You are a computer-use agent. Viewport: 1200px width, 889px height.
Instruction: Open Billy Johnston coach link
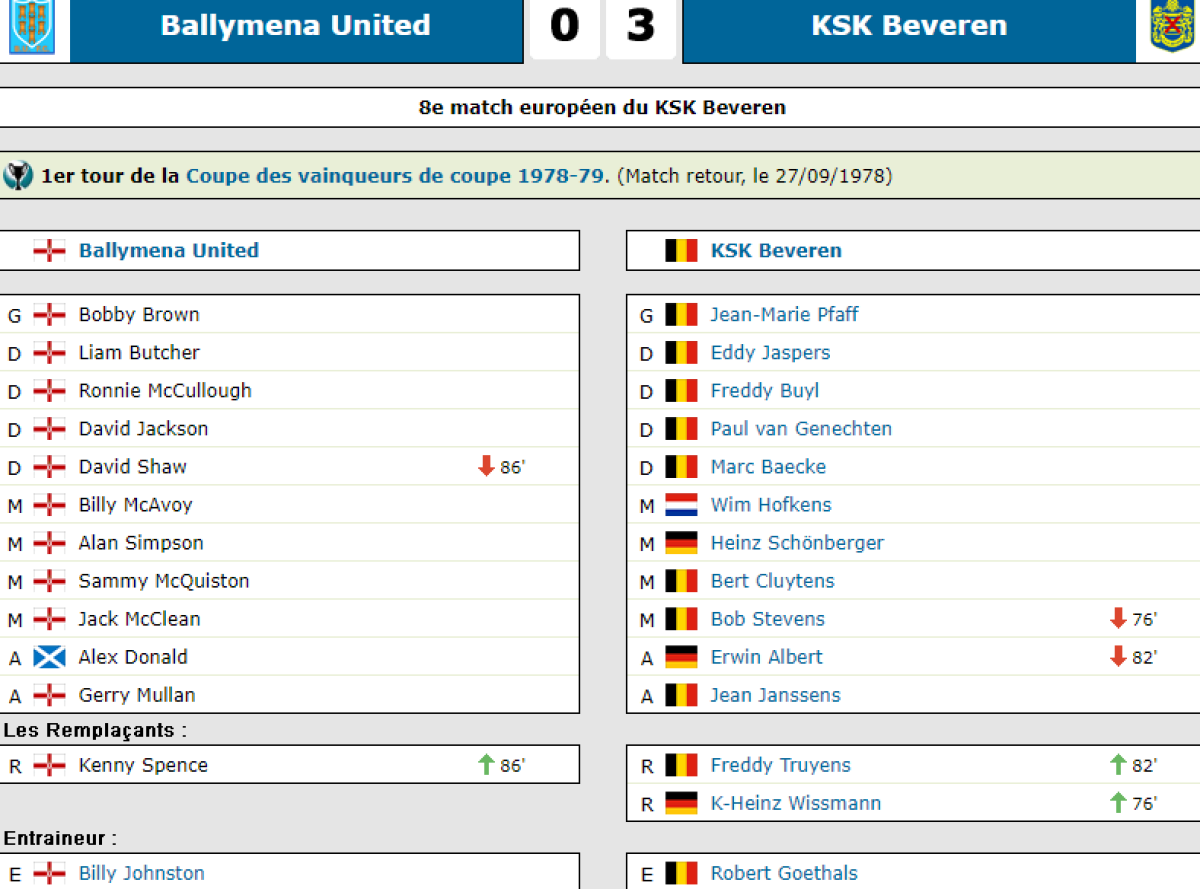(x=142, y=873)
